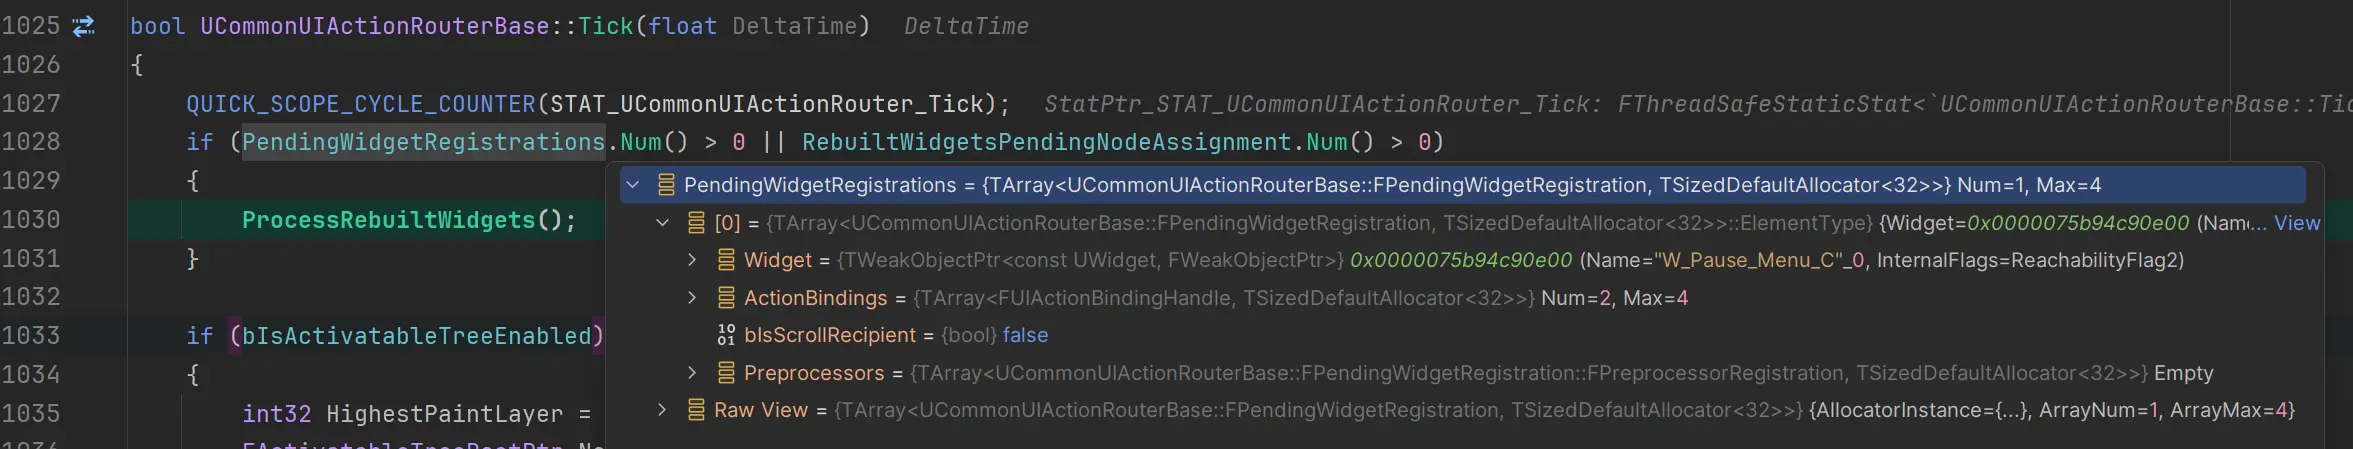Collapse the PendingWidgetRegistrations root node
This screenshot has height=449, width=2353.
click(x=633, y=185)
